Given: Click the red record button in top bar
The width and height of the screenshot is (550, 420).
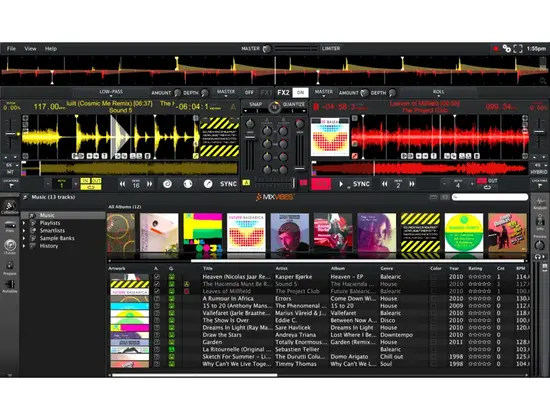Looking at the screenshot, I should pyautogui.click(x=496, y=49).
